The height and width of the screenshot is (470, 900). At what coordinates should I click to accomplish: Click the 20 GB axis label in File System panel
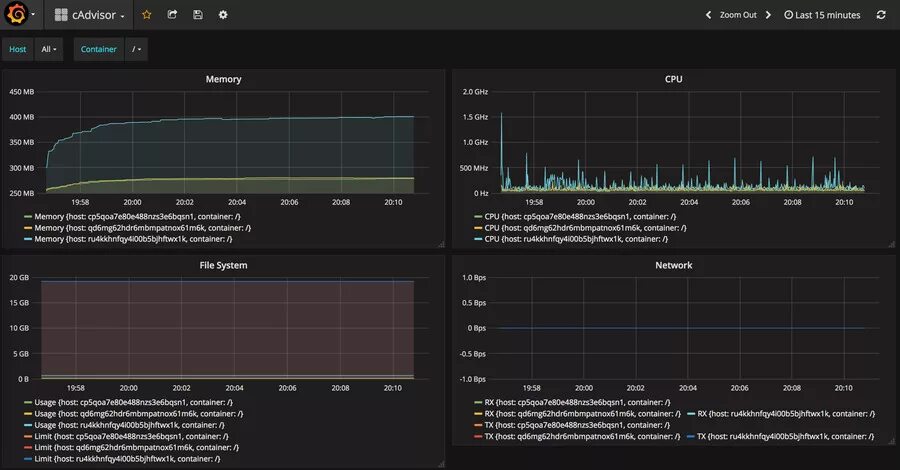[19, 278]
